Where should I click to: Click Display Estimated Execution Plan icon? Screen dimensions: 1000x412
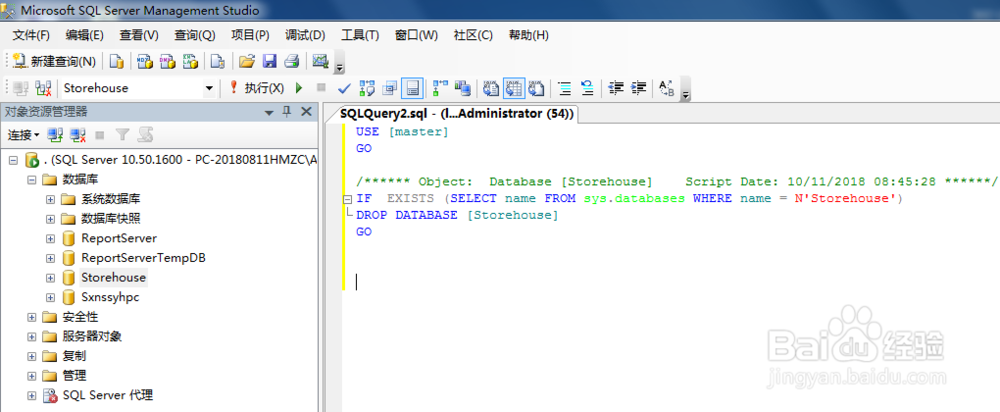[367, 88]
